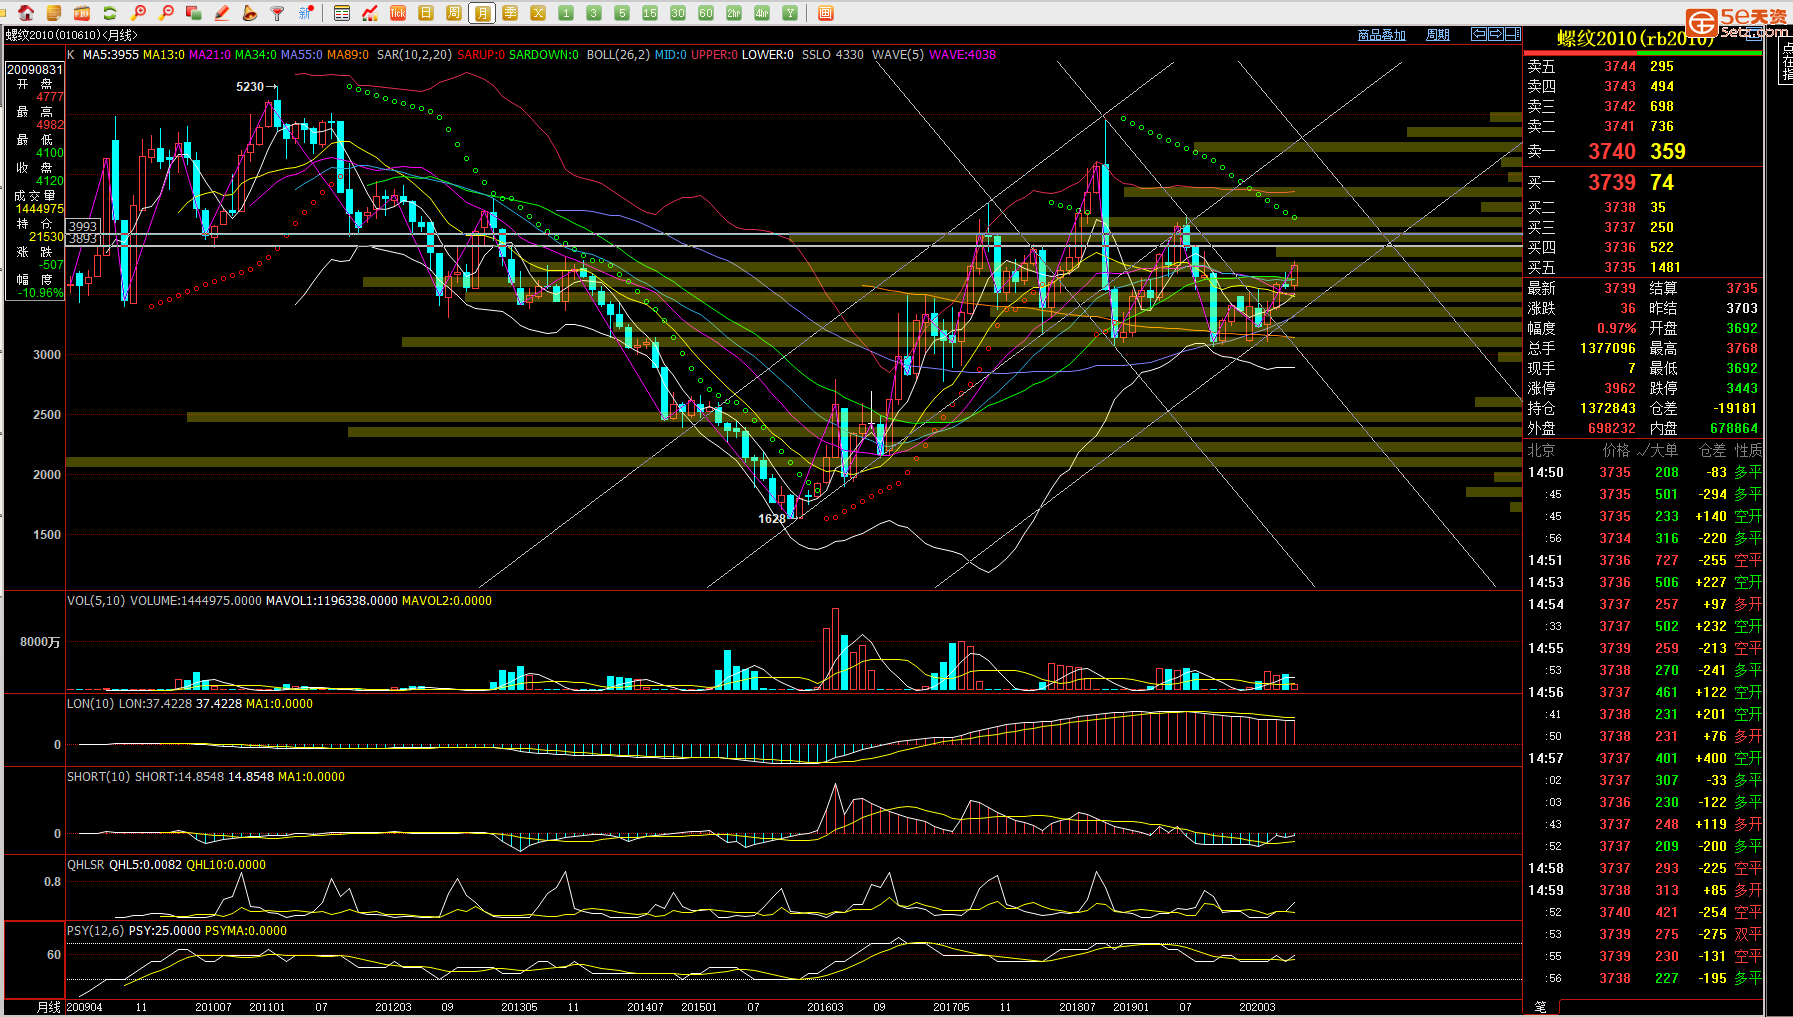Select the 笔 tab under trade list
The height and width of the screenshot is (1017, 1793).
(1541, 1006)
